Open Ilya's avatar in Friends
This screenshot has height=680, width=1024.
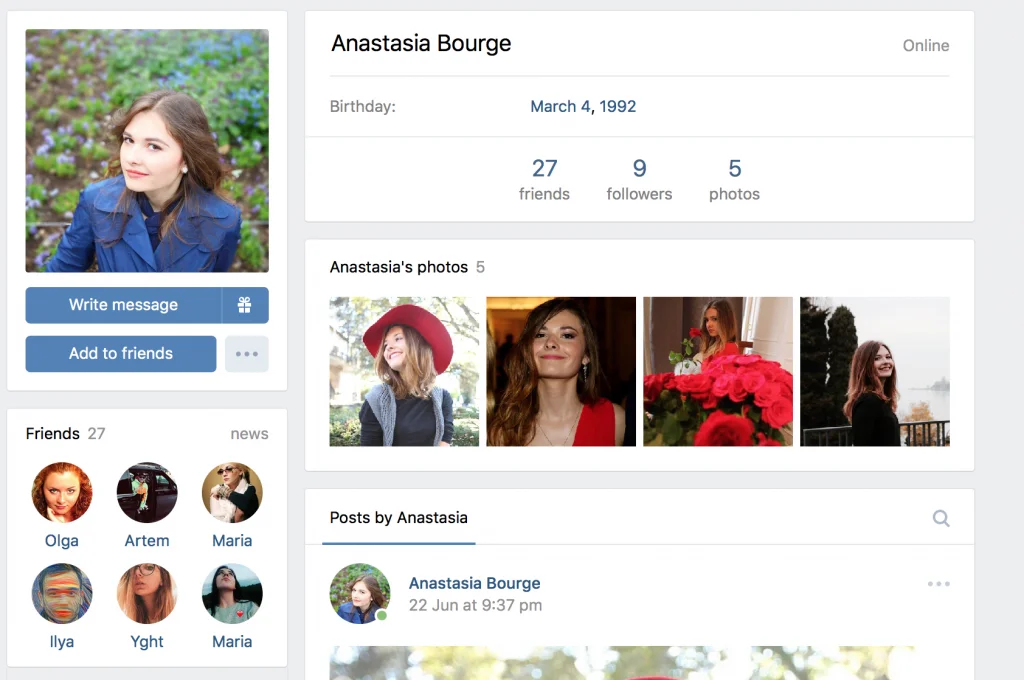62,594
